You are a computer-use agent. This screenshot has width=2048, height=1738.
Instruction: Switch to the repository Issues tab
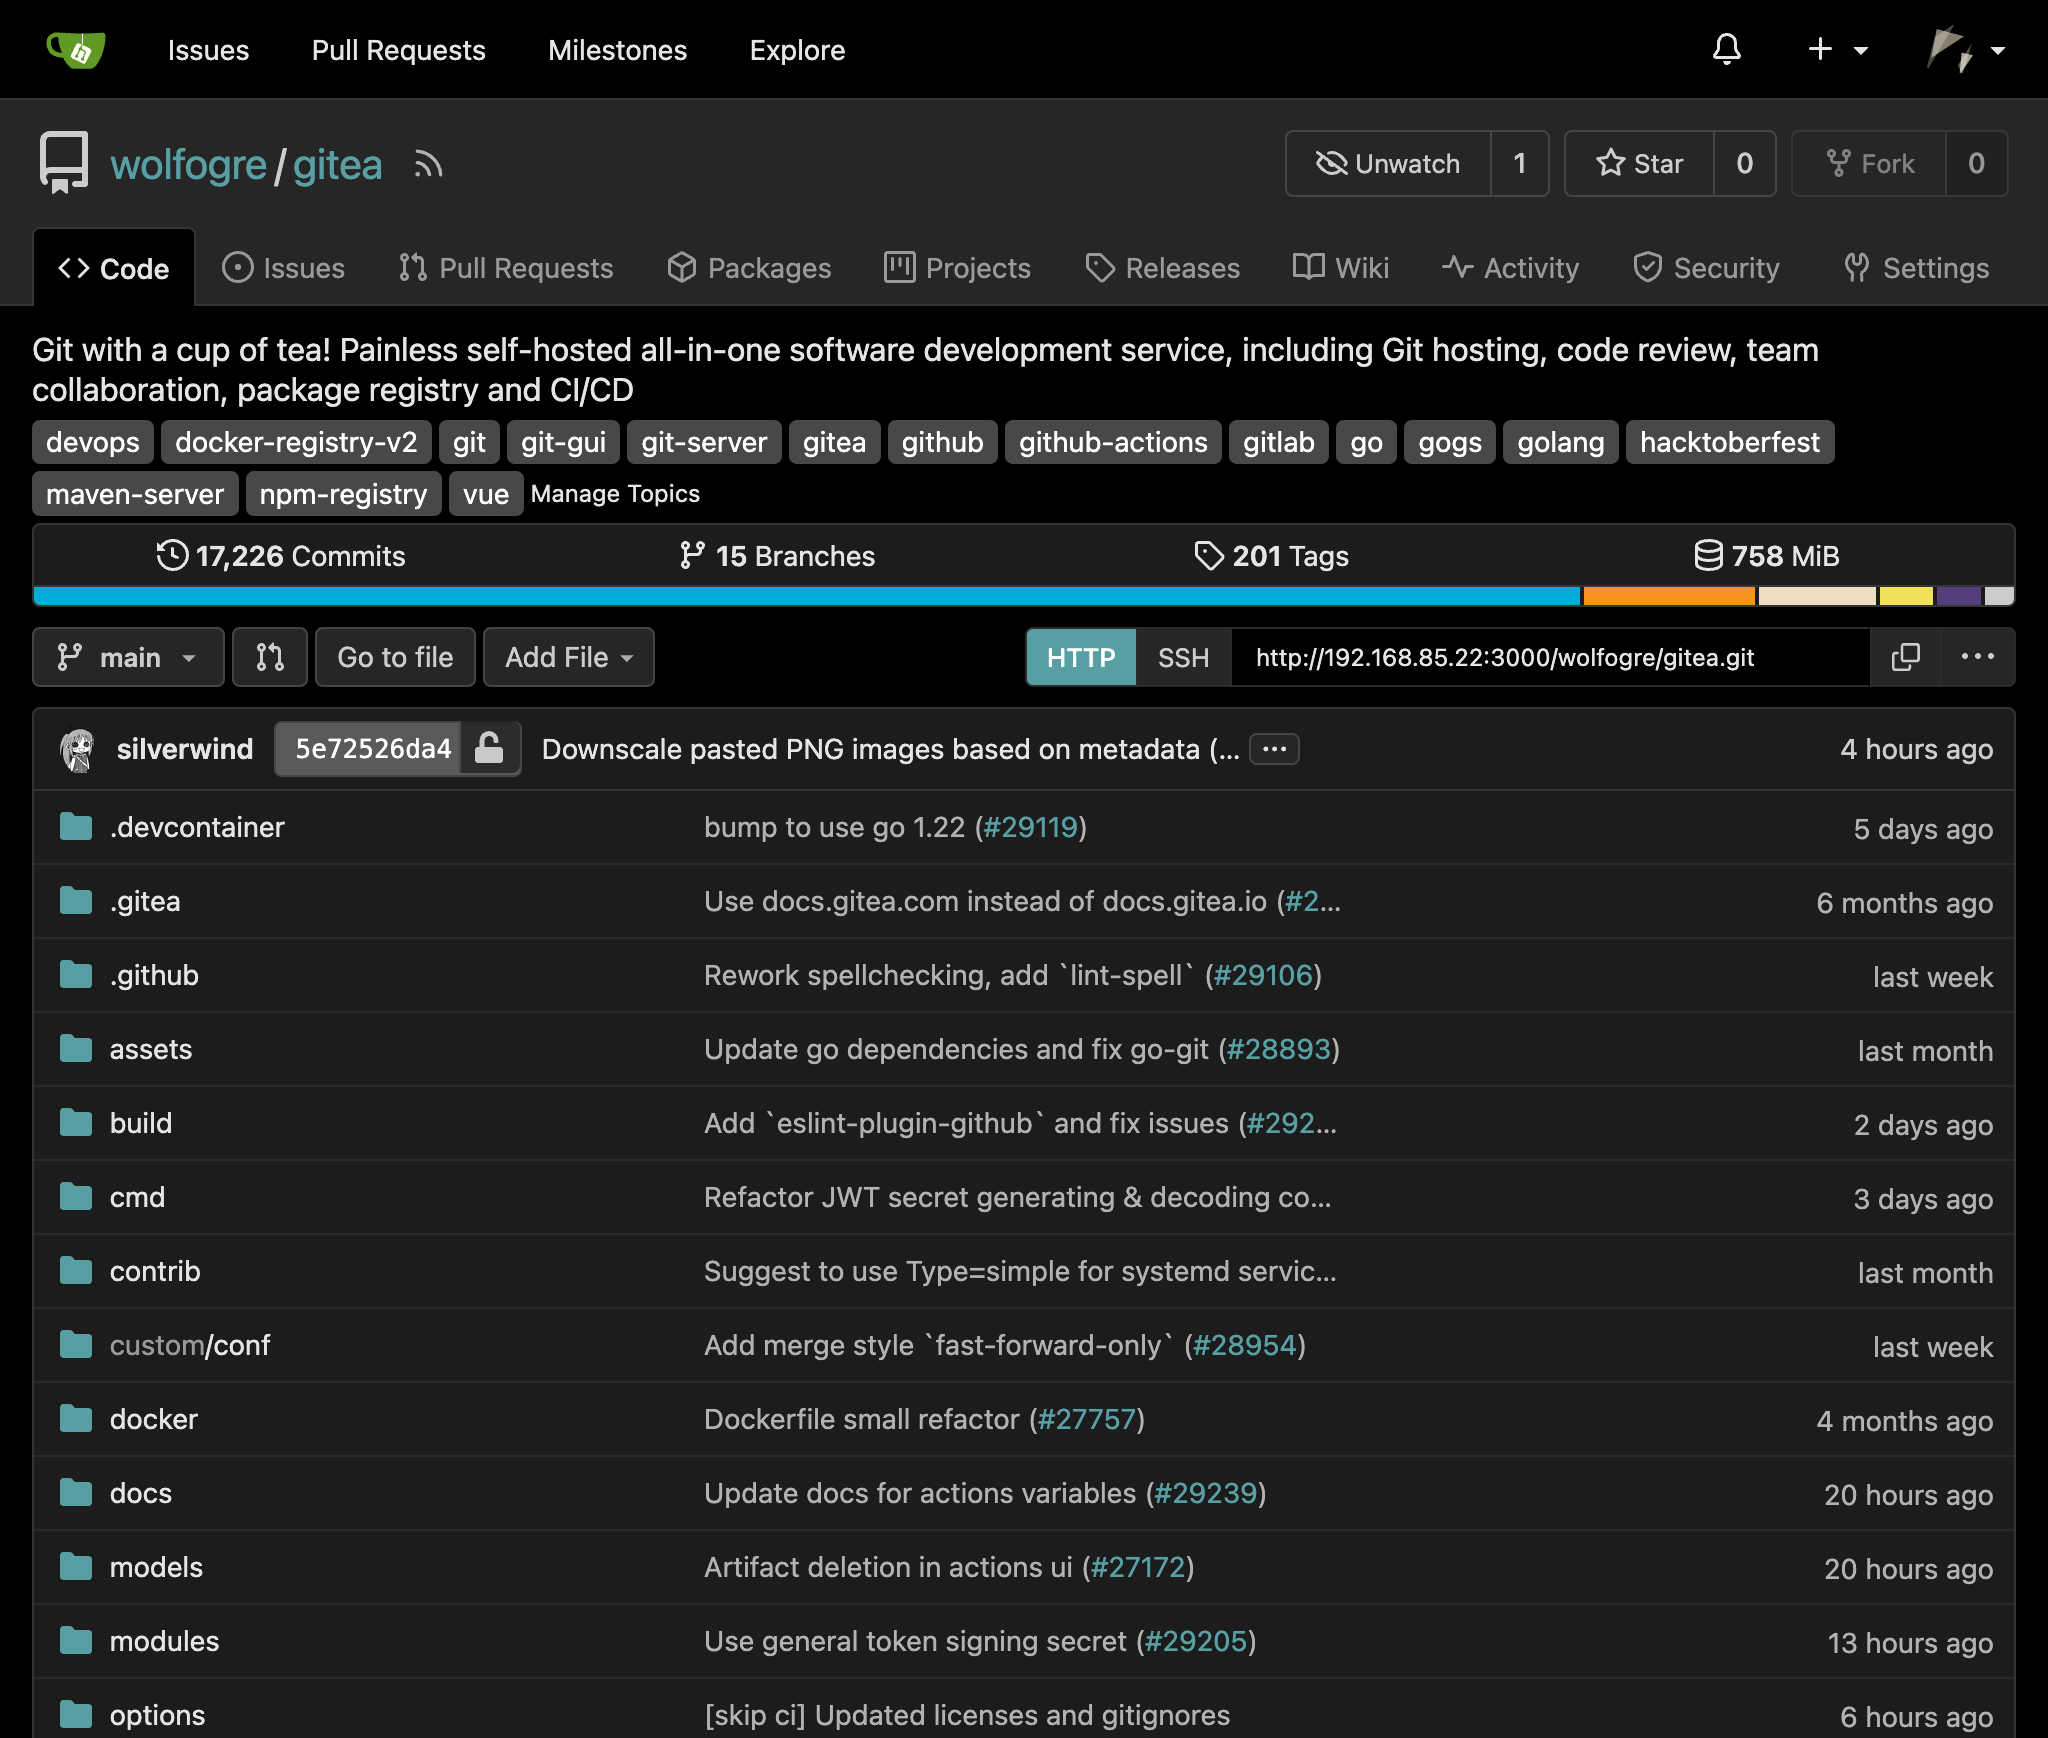tap(284, 268)
